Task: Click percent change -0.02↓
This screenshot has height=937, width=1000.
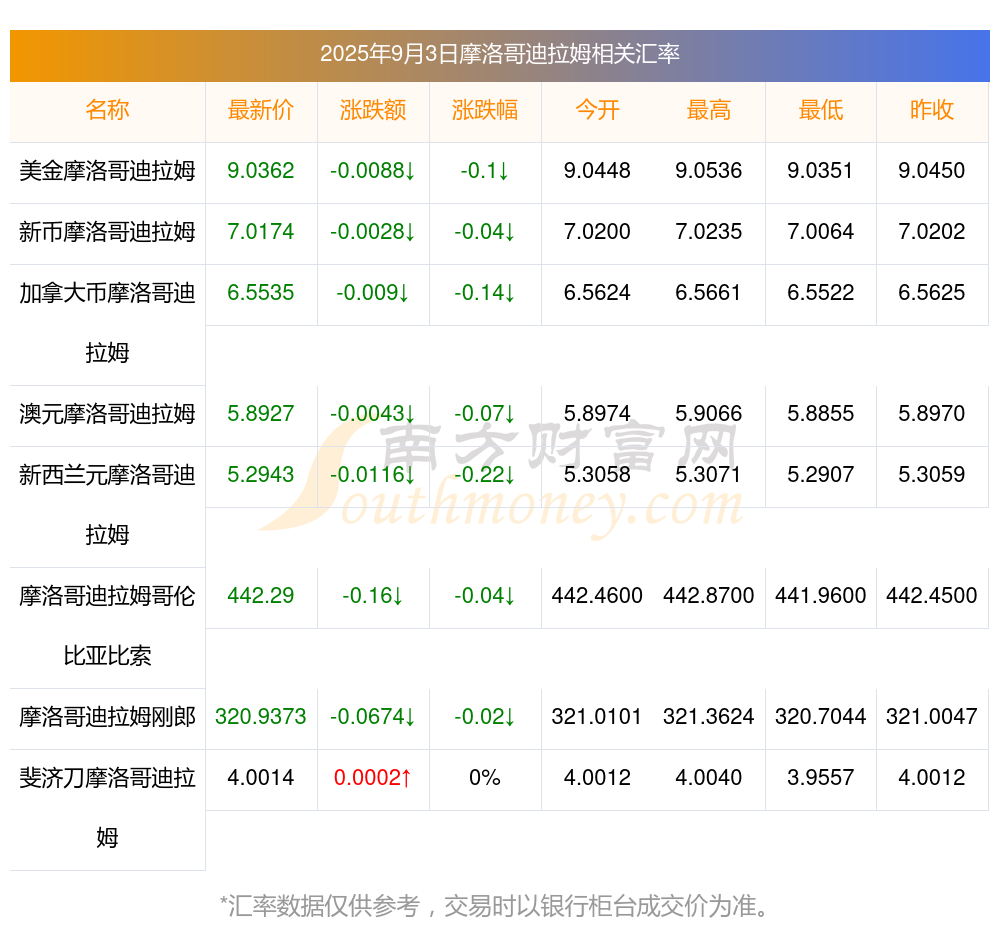Action: [485, 717]
